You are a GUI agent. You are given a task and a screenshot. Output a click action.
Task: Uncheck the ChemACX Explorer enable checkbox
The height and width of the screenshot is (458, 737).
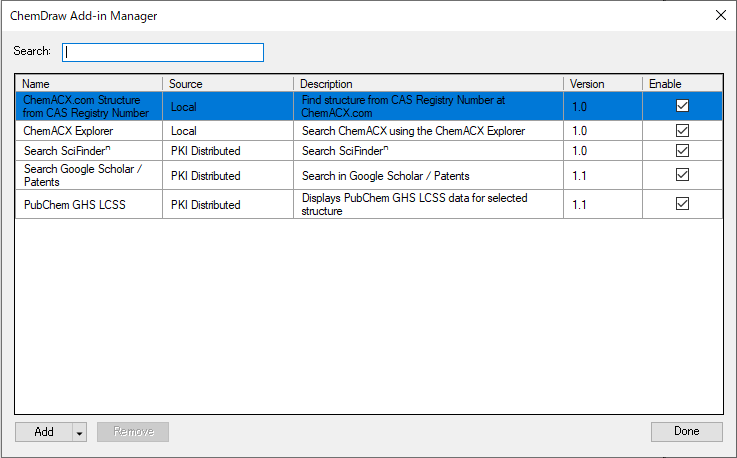click(x=682, y=130)
